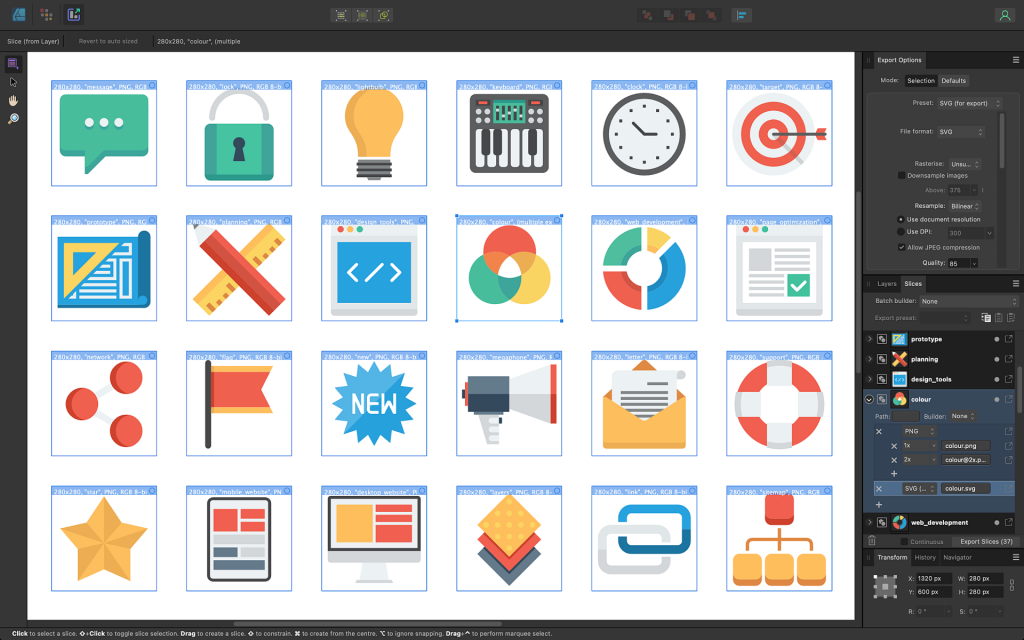Open the Navigator tab
Image resolution: width=1024 pixels, height=640 pixels.
point(957,557)
